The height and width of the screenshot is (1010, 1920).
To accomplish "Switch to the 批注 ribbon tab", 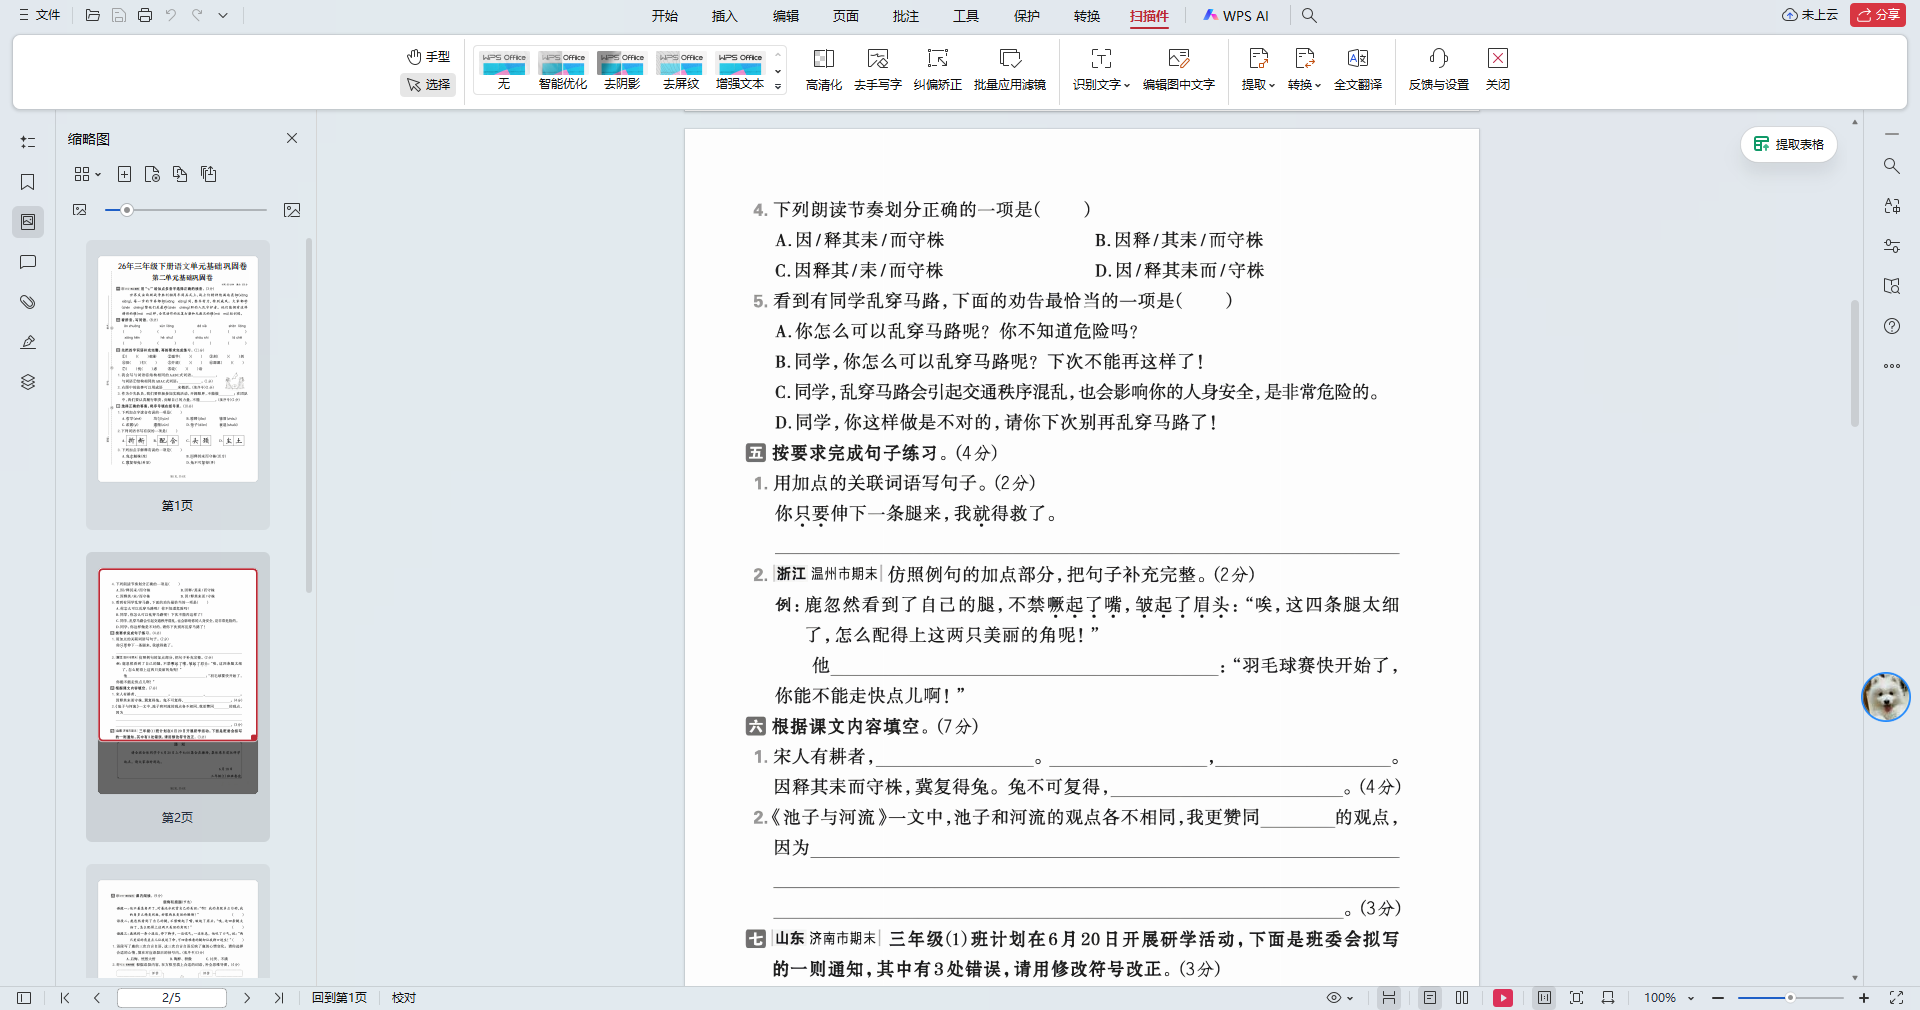I will pos(905,16).
